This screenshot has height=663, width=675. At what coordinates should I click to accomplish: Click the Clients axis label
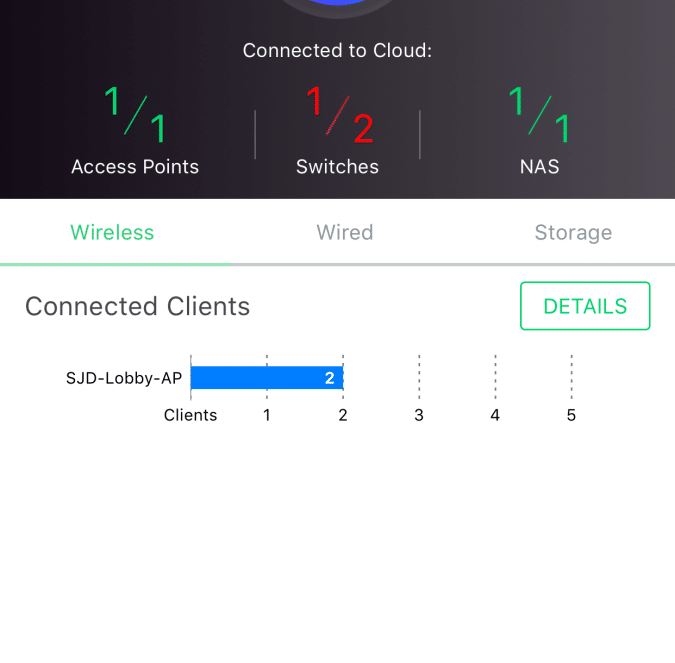[x=190, y=415]
